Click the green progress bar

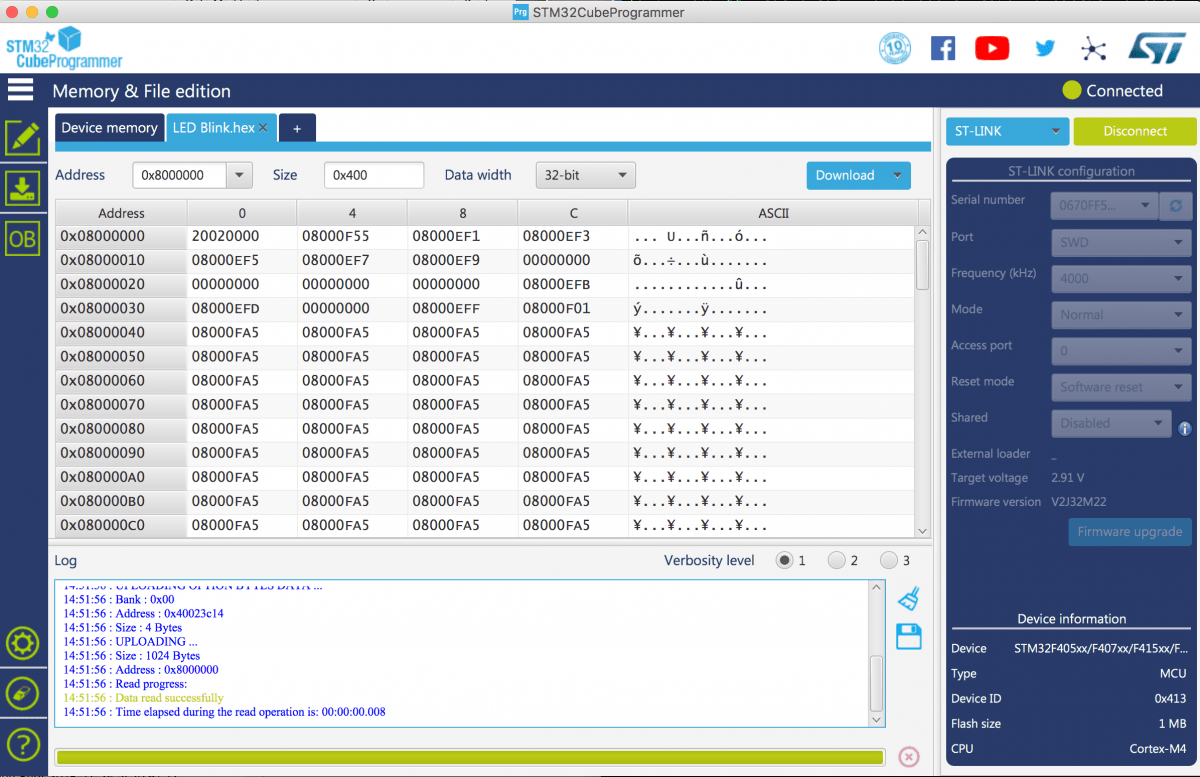point(470,757)
